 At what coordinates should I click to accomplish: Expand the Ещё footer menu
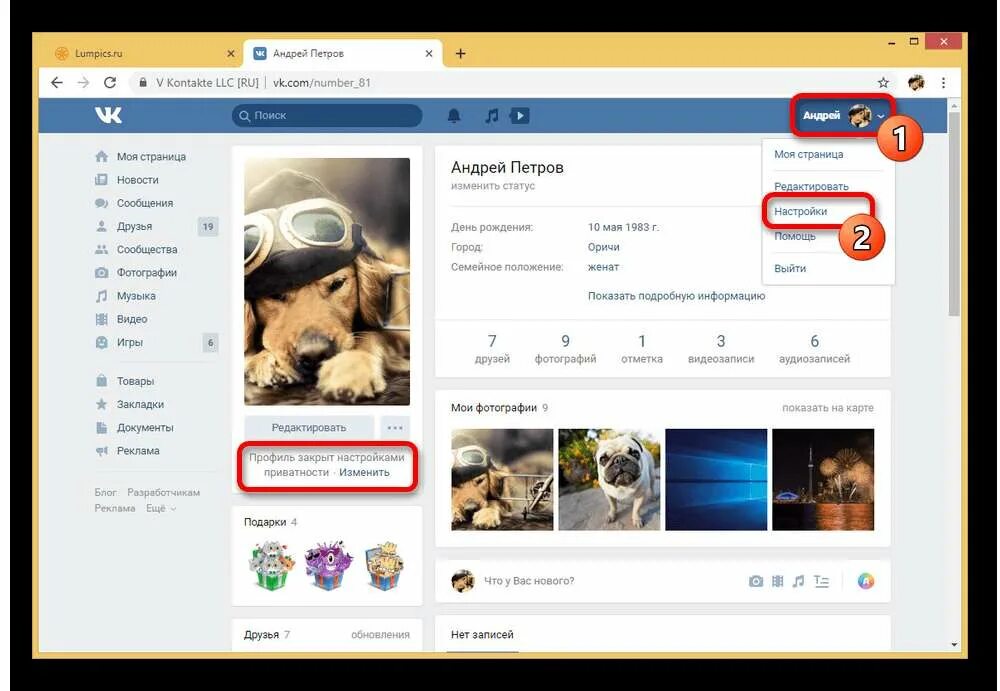point(160,508)
